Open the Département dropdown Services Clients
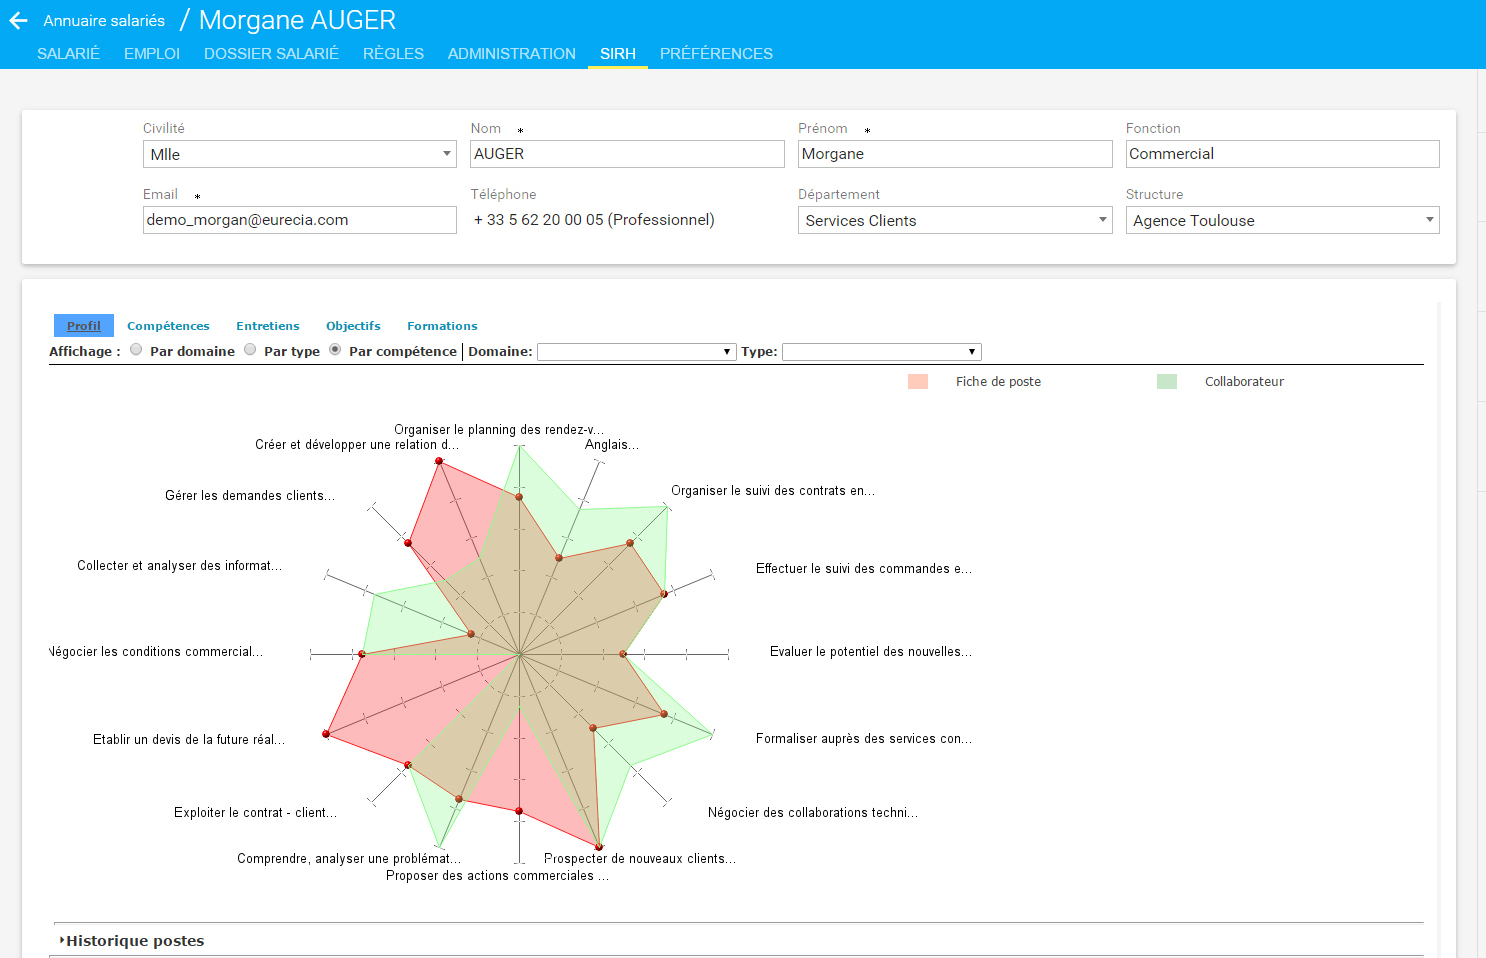The width and height of the screenshot is (1486, 958). click(955, 220)
